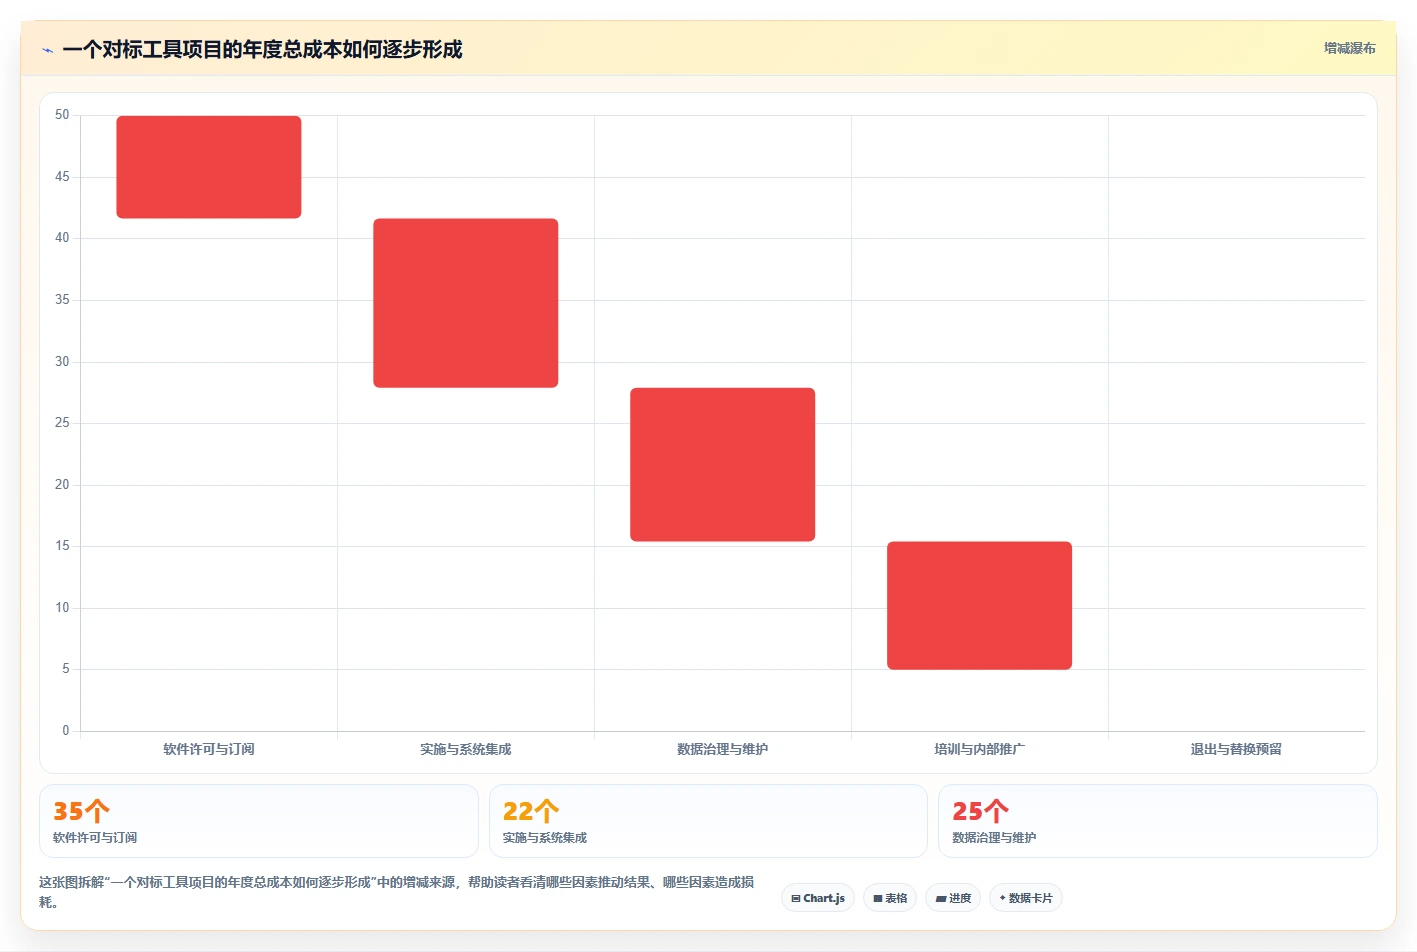The image size is (1417, 952).
Task: Click the Chart.js chip icon
Action: tap(796, 899)
